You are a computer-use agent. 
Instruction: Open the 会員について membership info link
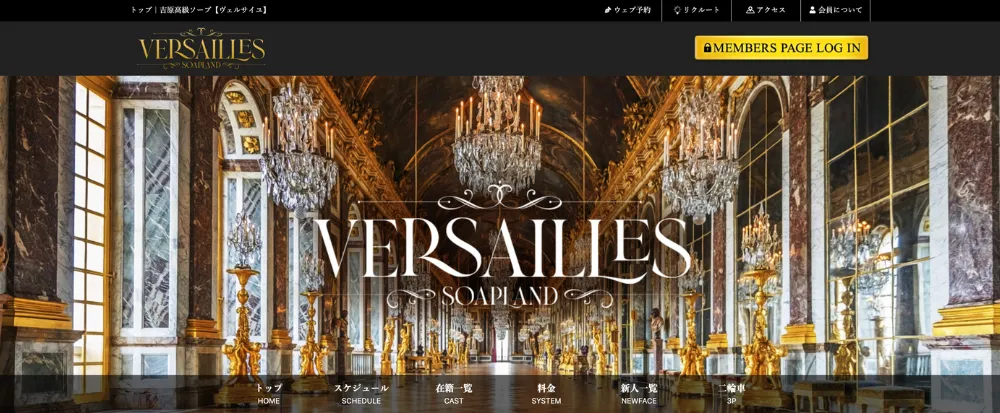pyautogui.click(x=835, y=10)
